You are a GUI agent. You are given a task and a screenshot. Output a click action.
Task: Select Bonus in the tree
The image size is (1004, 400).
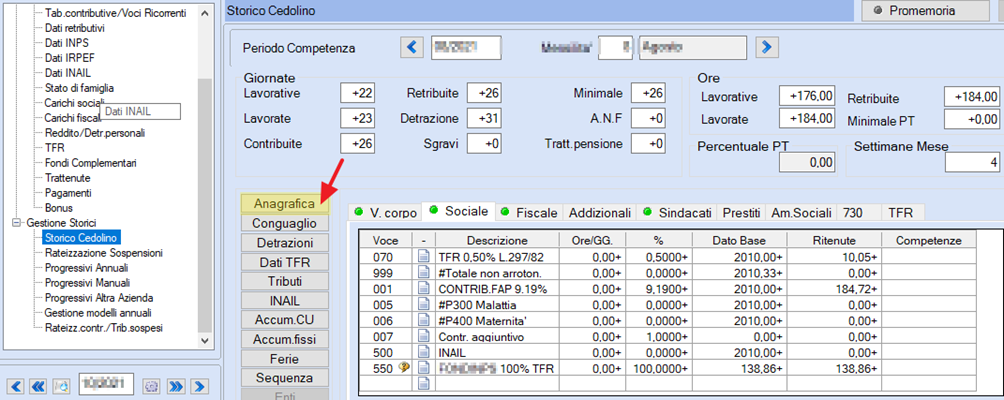click(58, 208)
